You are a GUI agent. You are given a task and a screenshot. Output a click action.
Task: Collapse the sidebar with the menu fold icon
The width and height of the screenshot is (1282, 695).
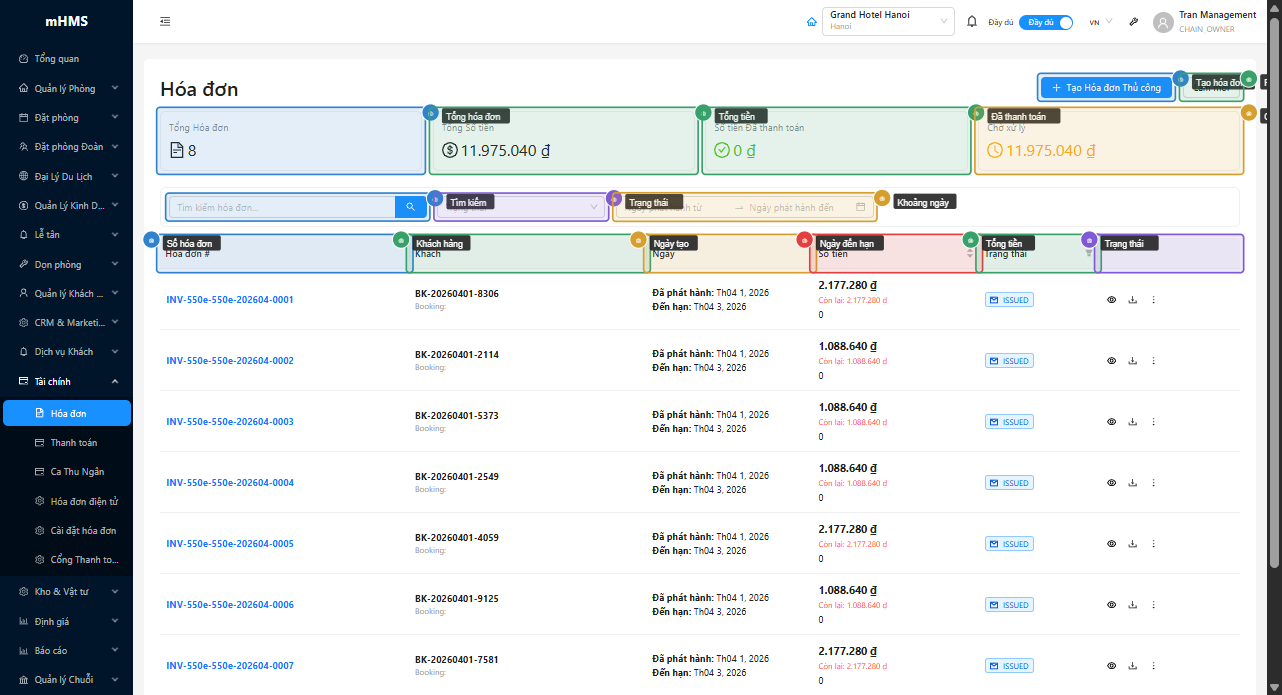pyautogui.click(x=165, y=22)
